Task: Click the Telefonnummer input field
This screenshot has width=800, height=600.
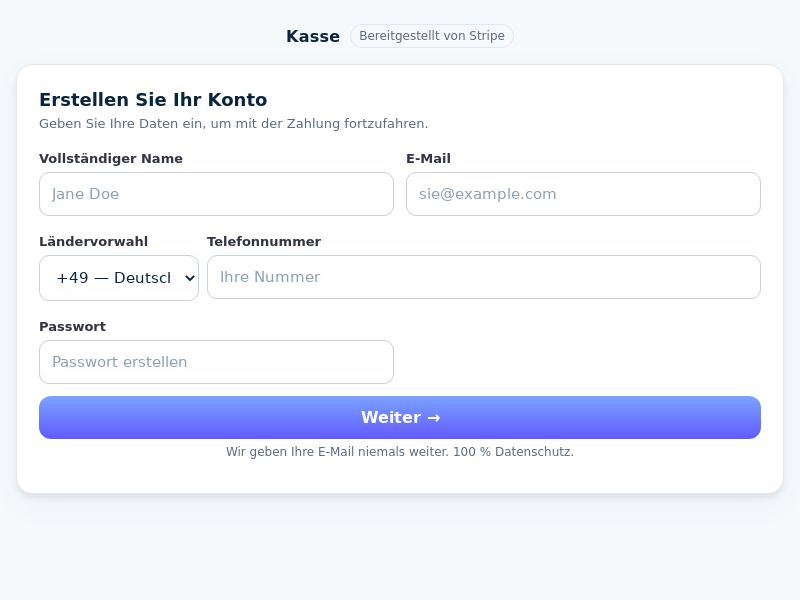Action: (x=483, y=277)
